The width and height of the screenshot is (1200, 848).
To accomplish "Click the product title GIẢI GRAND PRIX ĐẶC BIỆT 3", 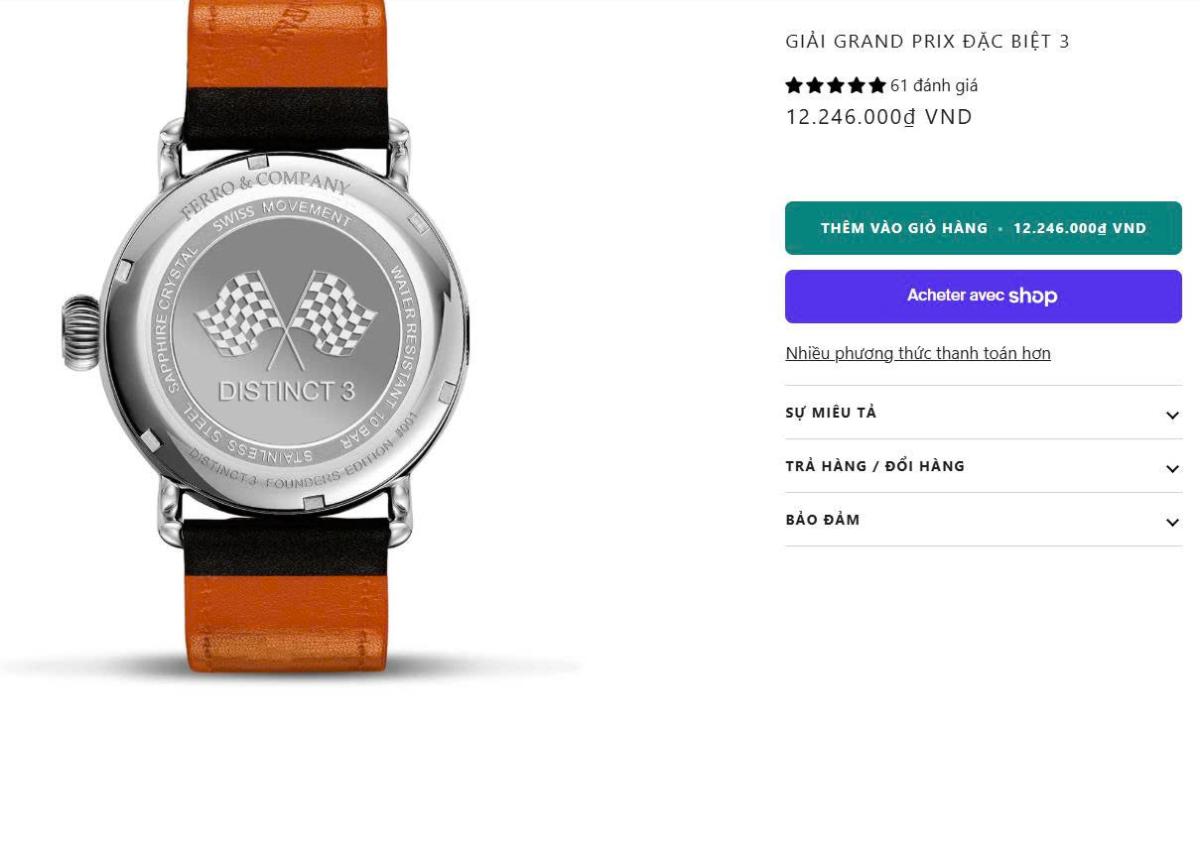I will pyautogui.click(x=927, y=41).
